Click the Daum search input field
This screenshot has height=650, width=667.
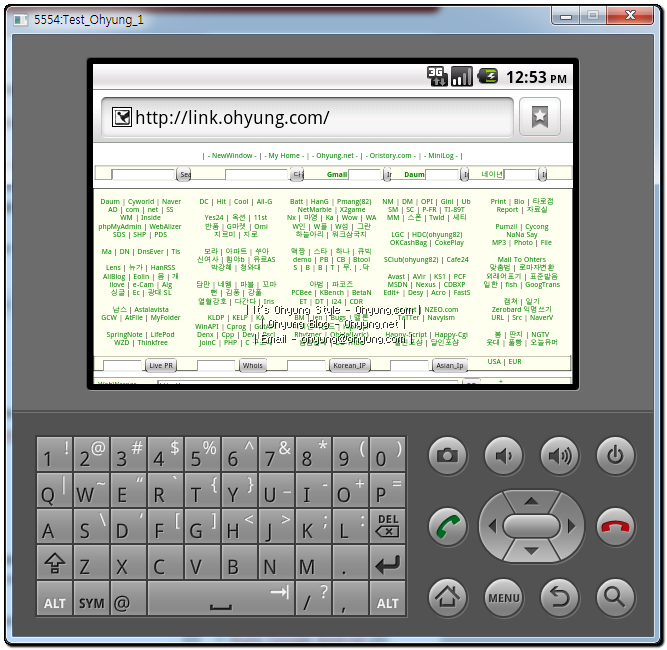click(442, 174)
